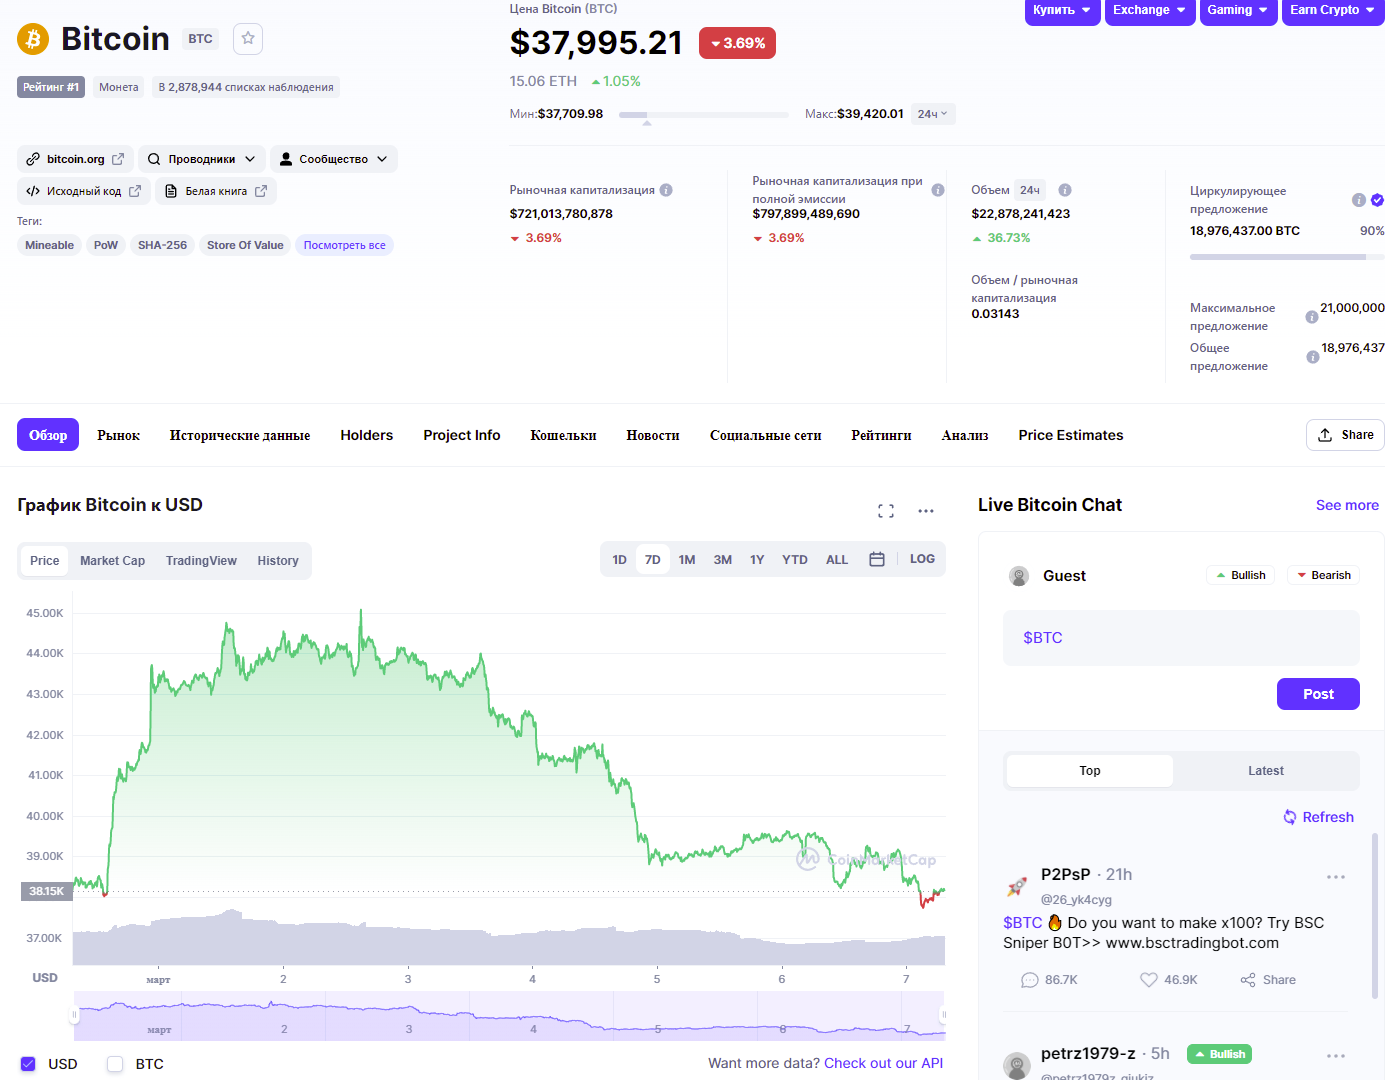The image size is (1385, 1080).
Task: Click circulating supply 90% progress bar
Action: [x=1287, y=257]
